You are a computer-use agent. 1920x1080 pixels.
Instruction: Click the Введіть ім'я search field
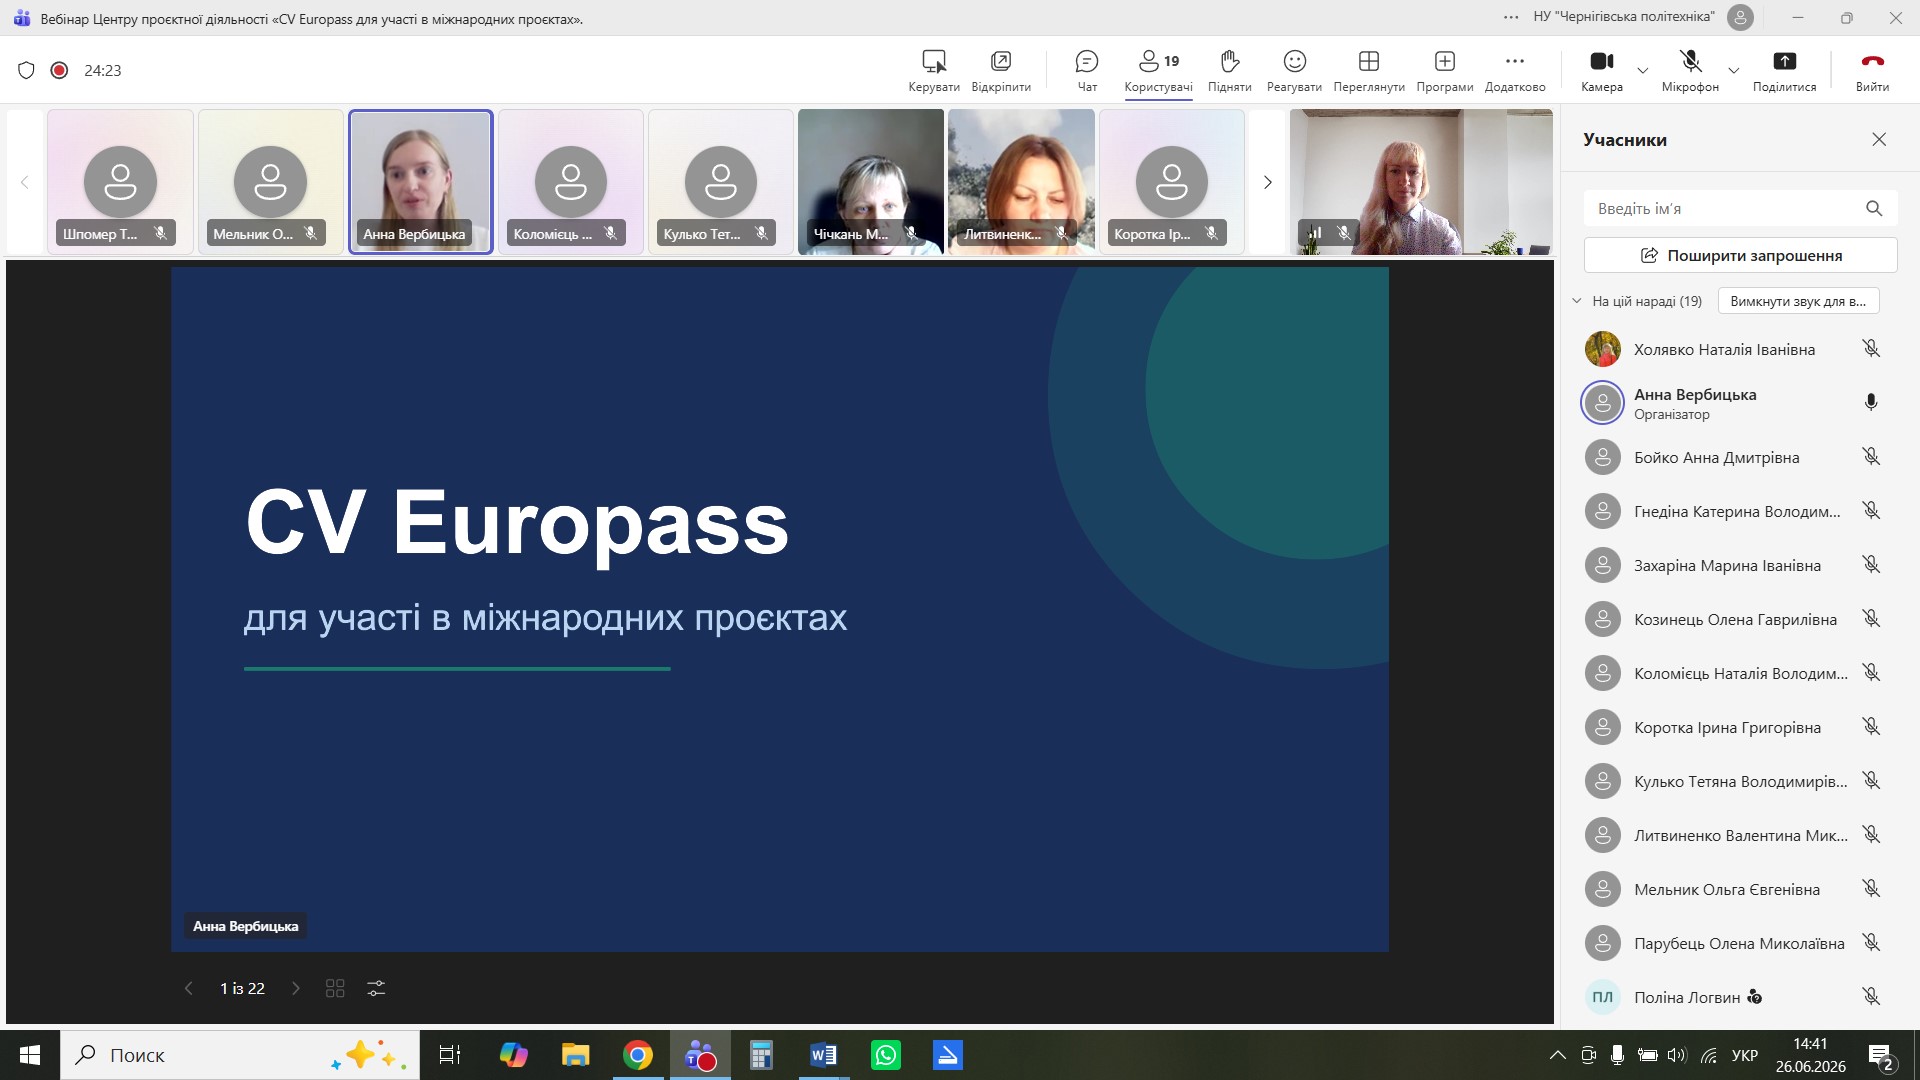pyautogui.click(x=1740, y=208)
